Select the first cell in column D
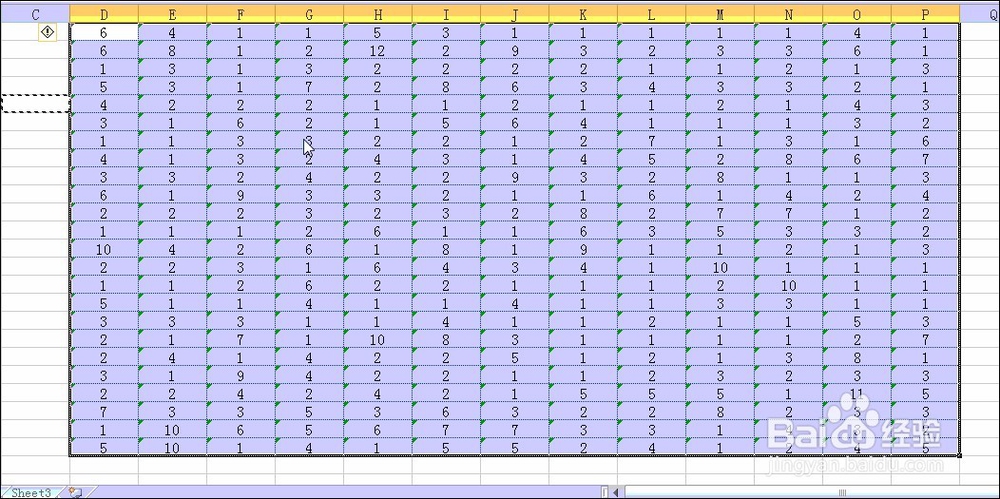This screenshot has height=499, width=1000. coord(104,32)
